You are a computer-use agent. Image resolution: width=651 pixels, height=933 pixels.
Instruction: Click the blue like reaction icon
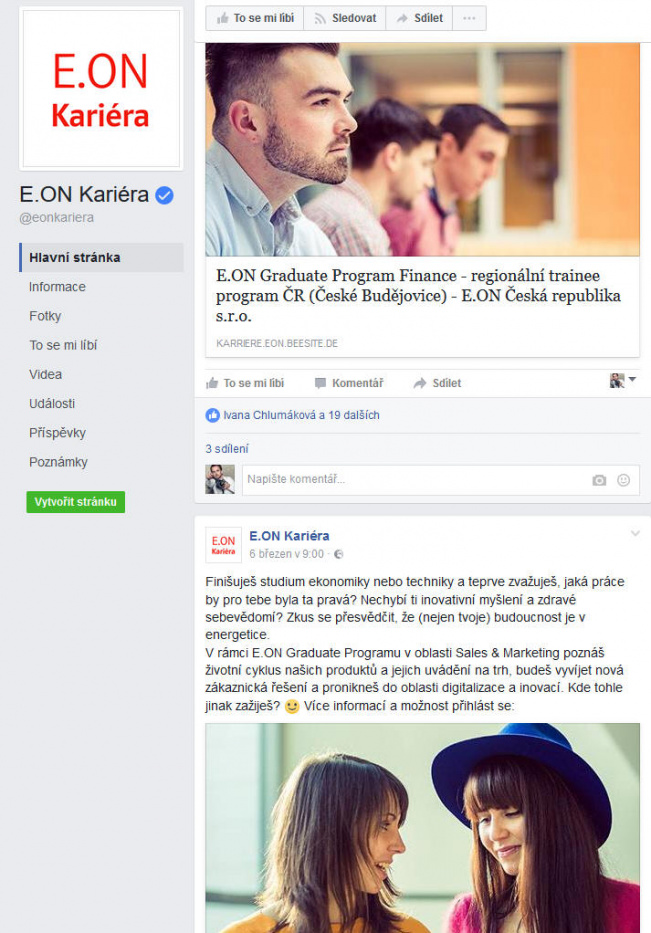[x=212, y=415]
